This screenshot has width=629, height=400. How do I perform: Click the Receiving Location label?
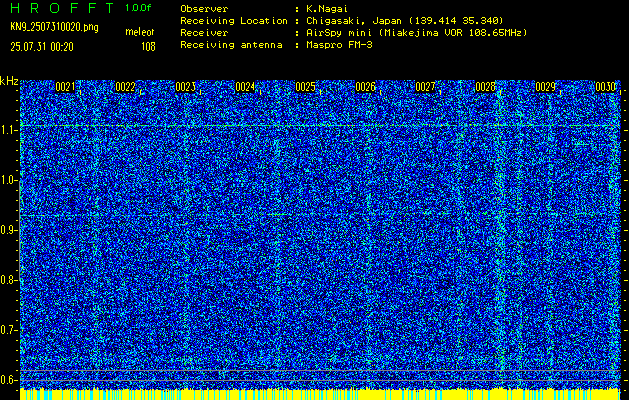[234, 21]
